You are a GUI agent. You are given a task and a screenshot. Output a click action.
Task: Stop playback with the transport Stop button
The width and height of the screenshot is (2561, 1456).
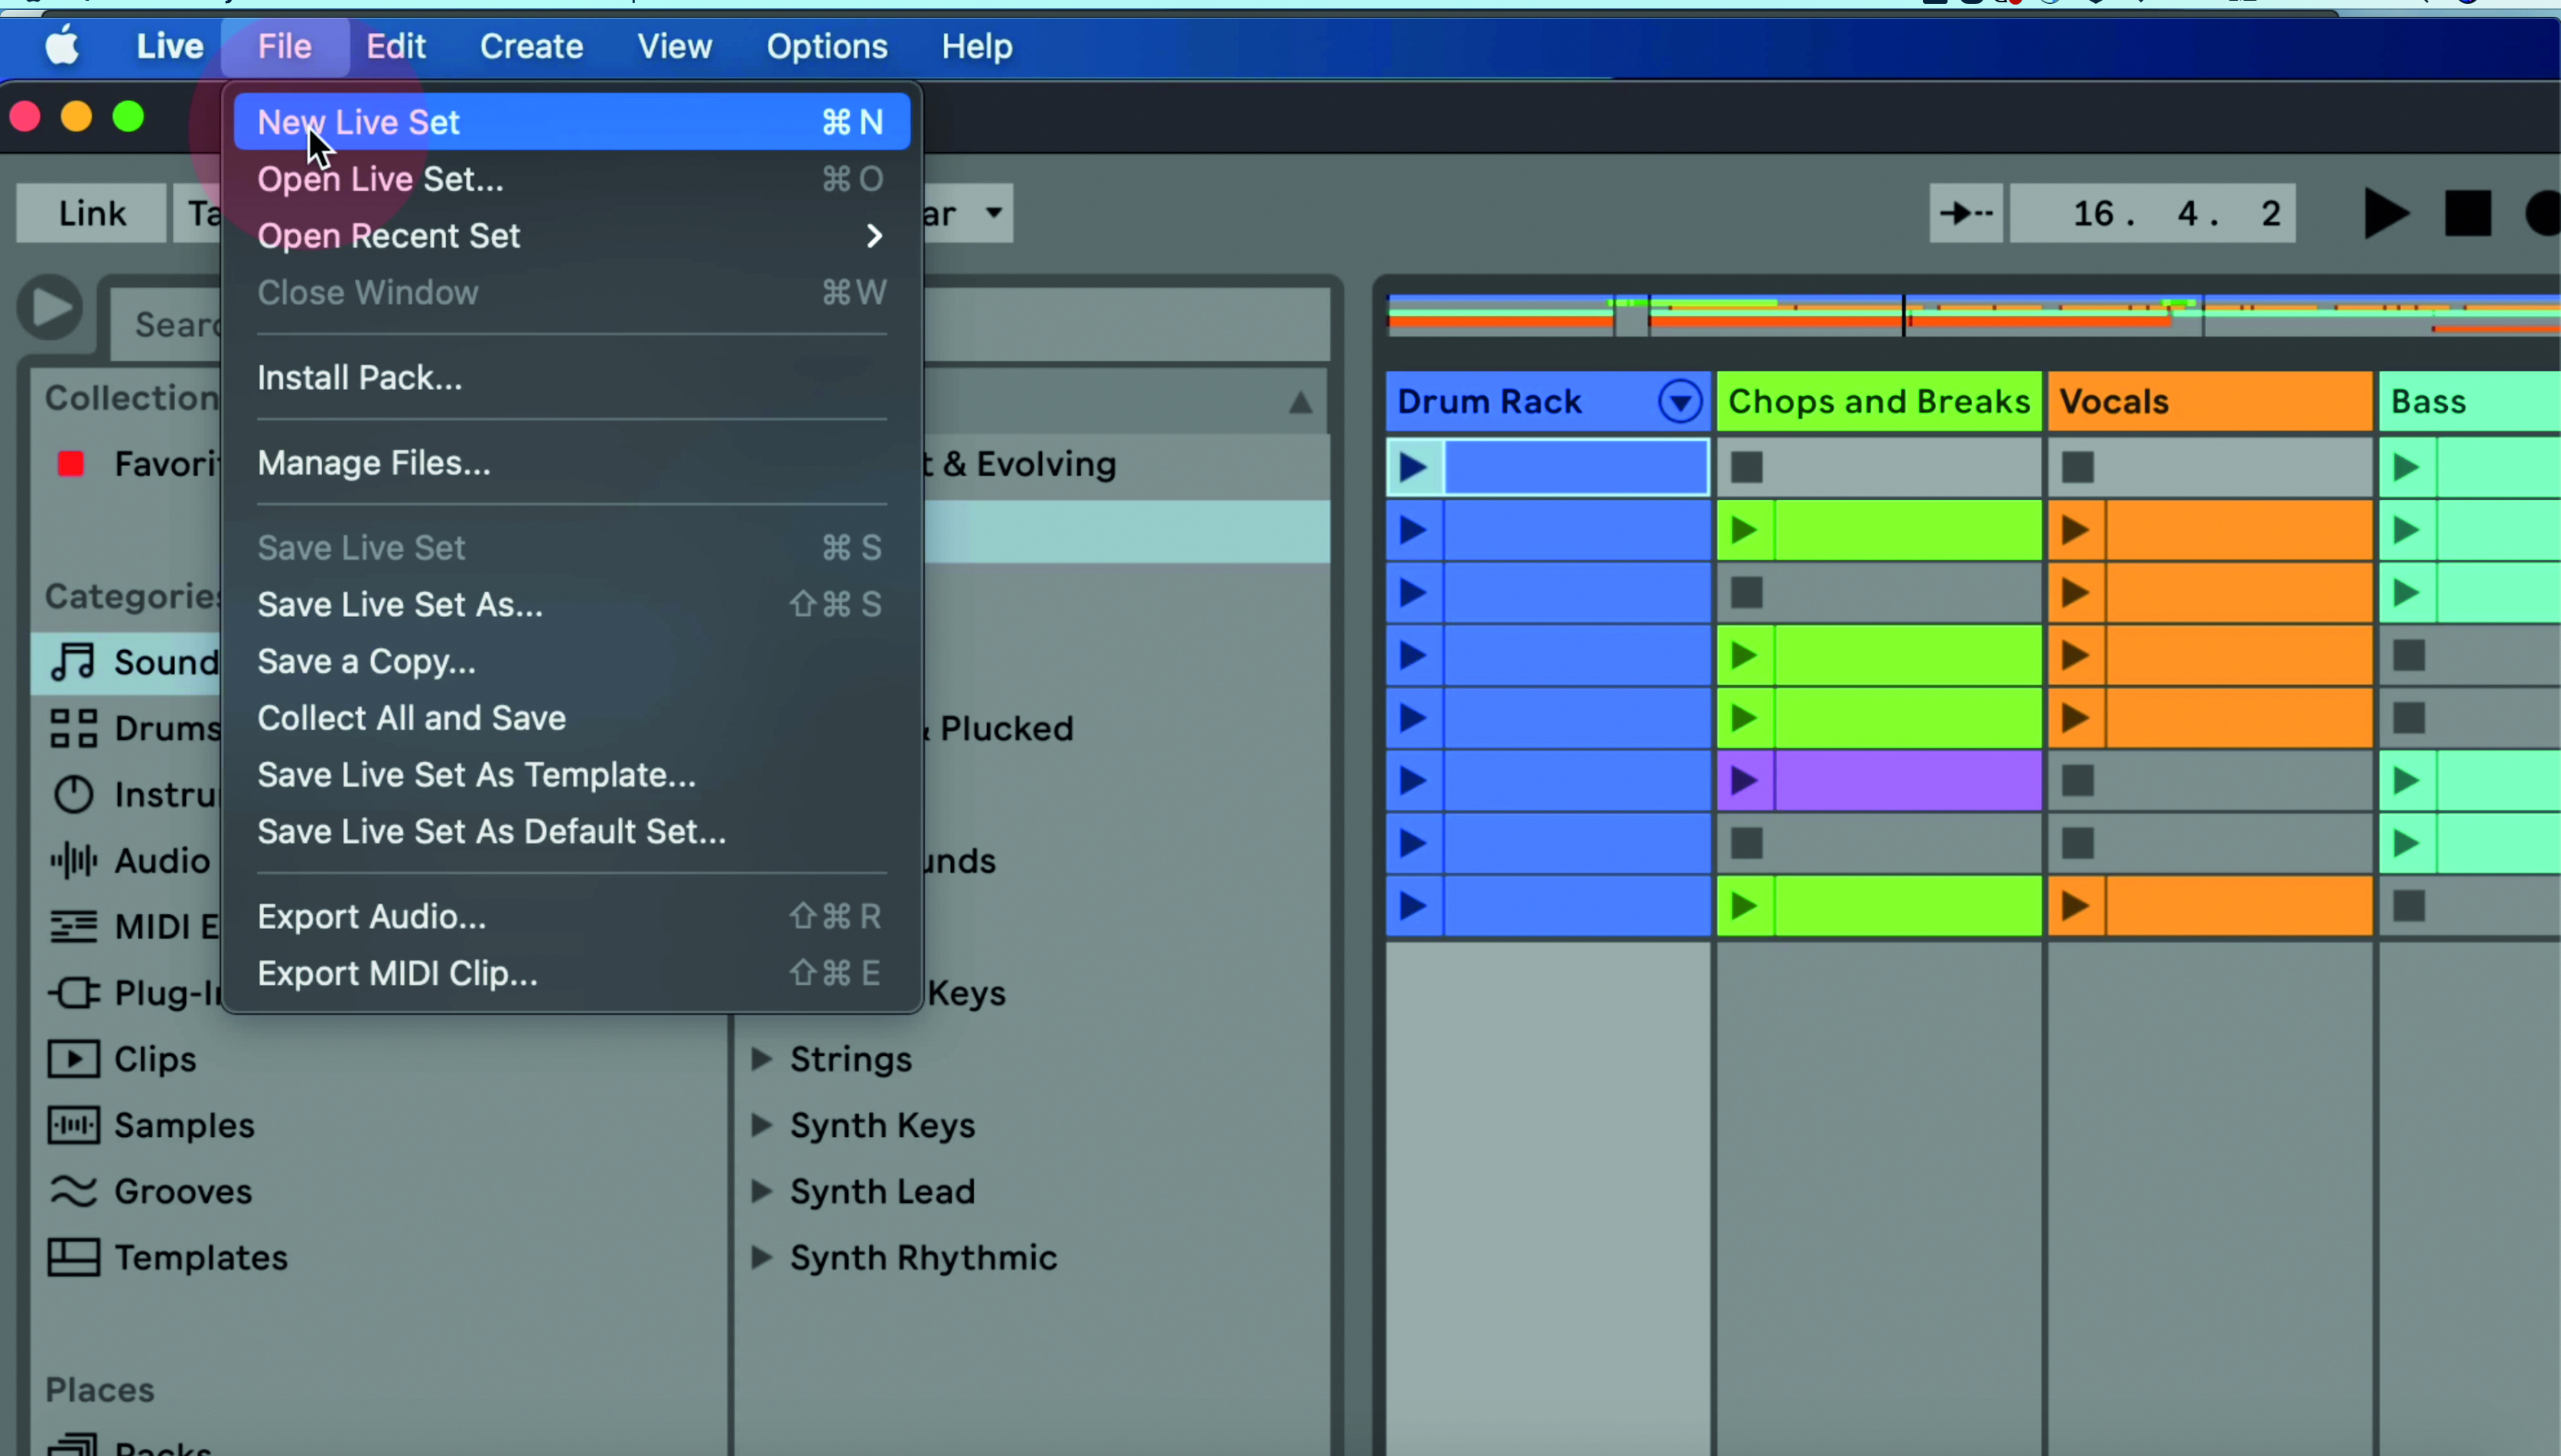tap(2468, 214)
